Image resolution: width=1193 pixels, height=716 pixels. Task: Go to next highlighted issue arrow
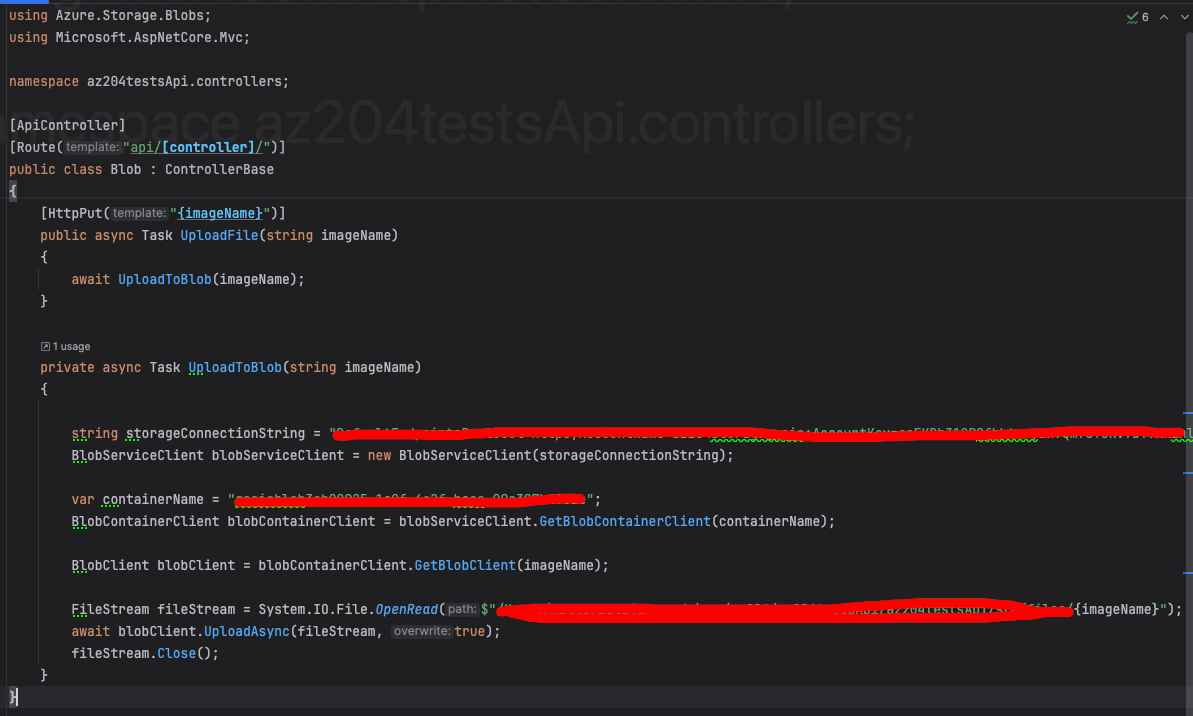[1185, 17]
